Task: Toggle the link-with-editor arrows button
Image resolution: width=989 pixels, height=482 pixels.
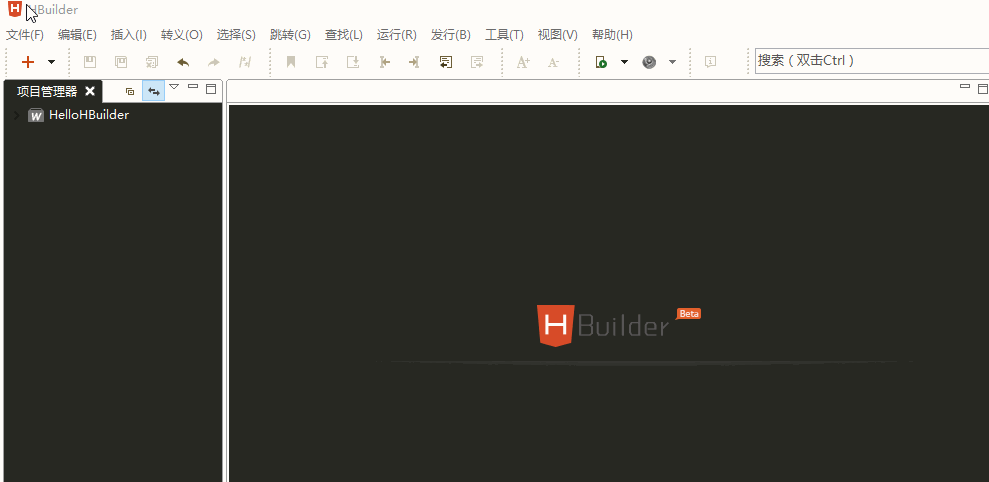Action: click(x=153, y=91)
